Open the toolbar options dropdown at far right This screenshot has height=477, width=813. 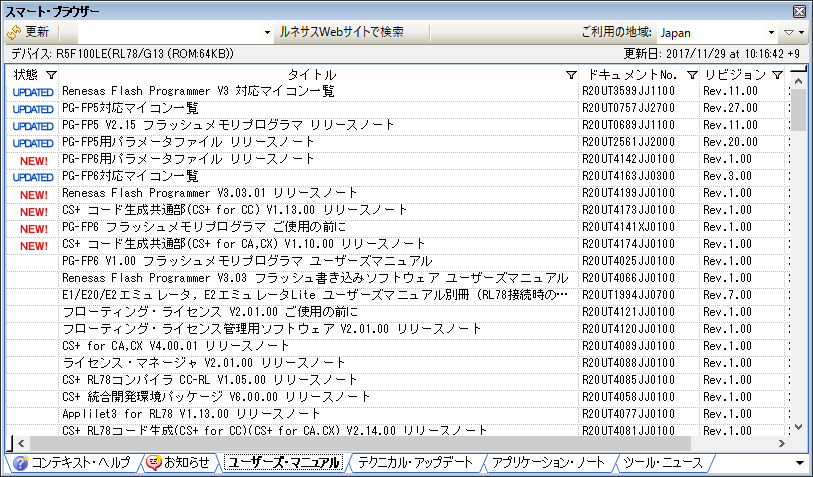(794, 32)
